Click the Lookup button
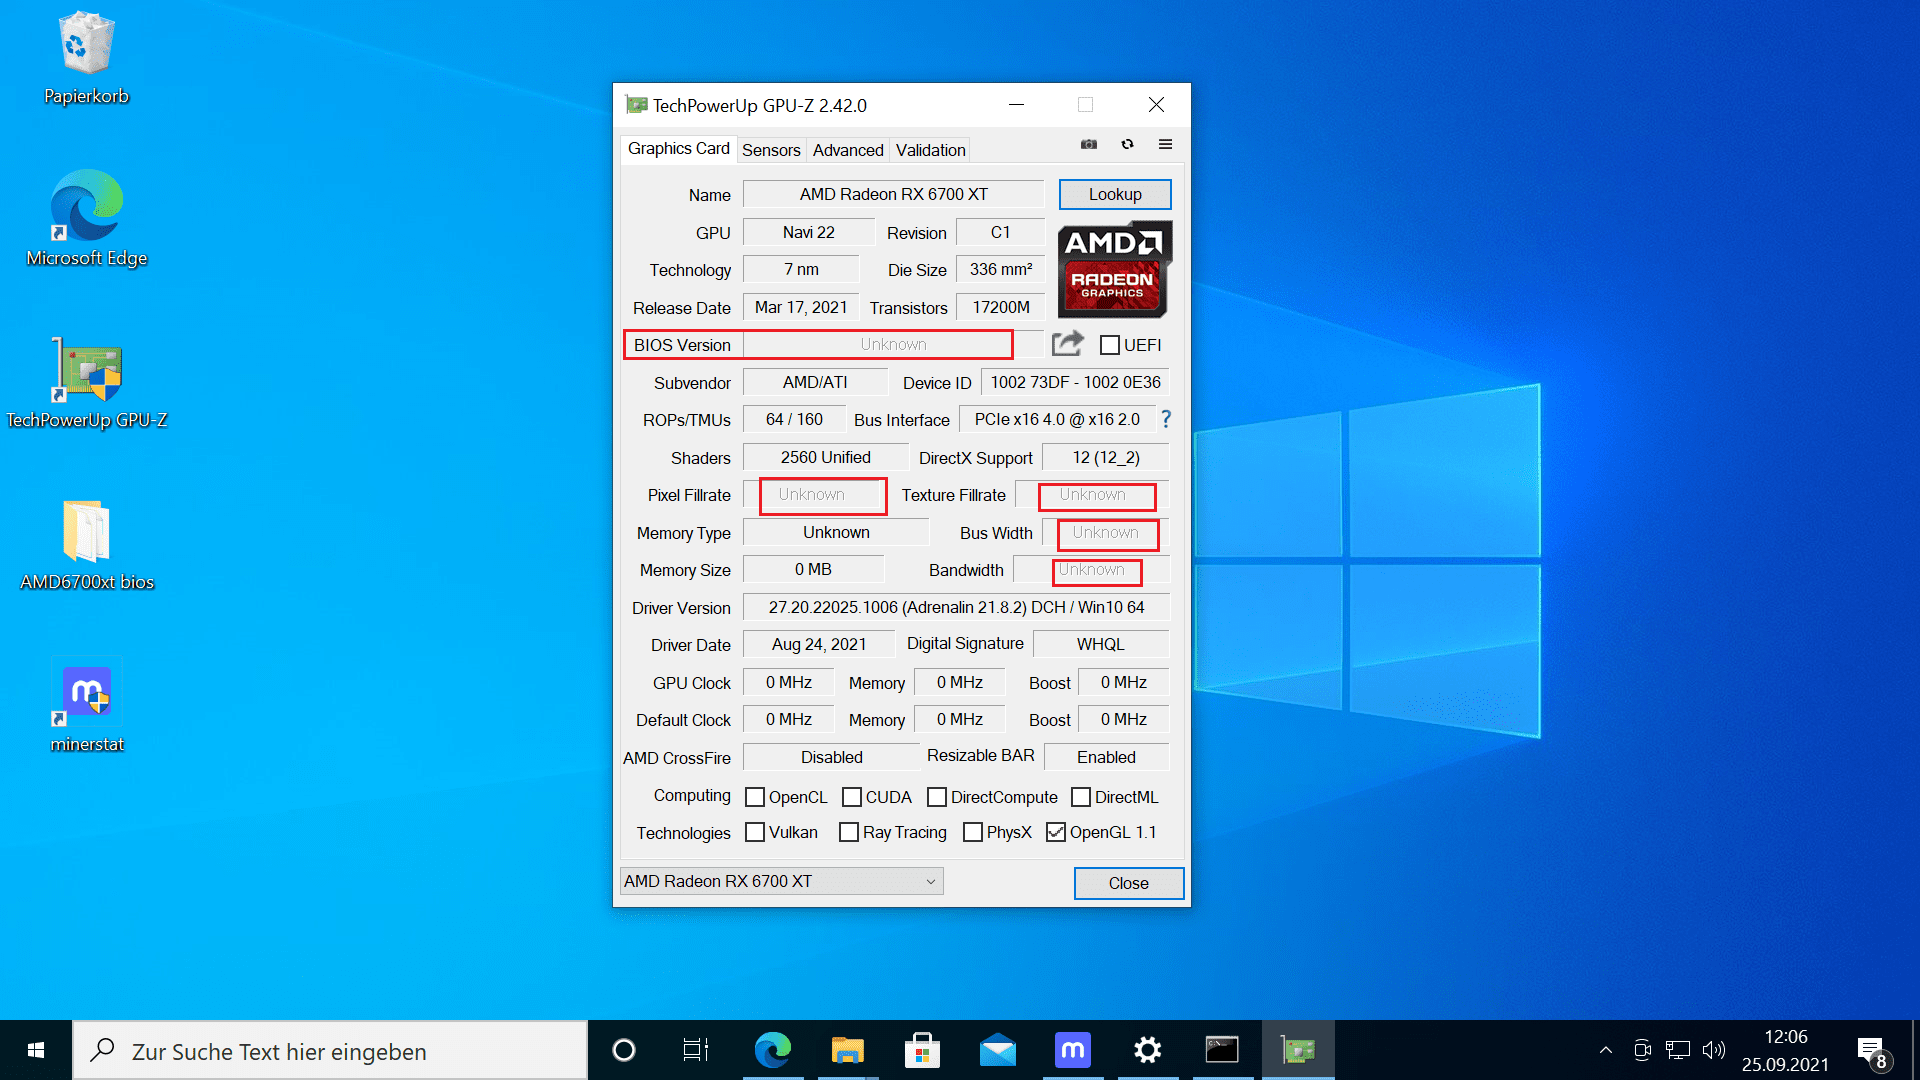This screenshot has width=1920, height=1080. (1115, 194)
